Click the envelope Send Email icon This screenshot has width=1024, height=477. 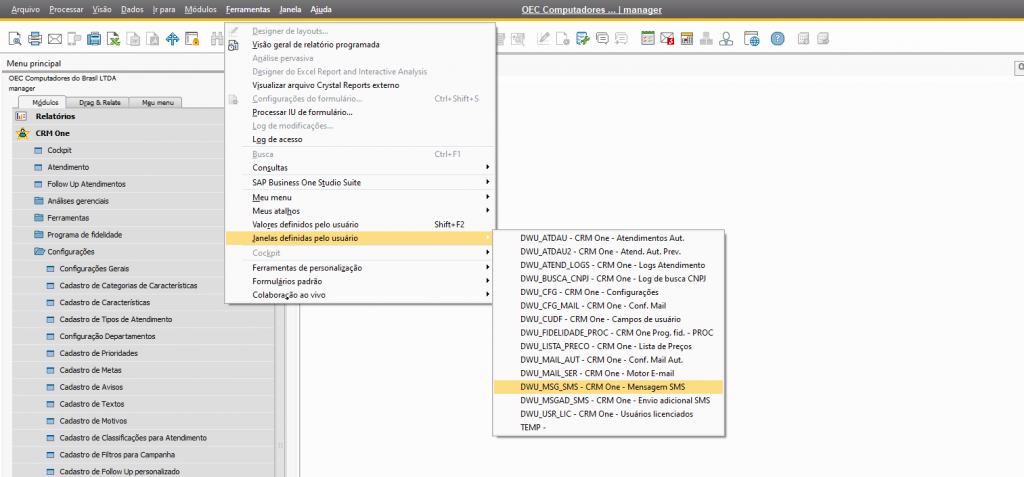pos(55,39)
